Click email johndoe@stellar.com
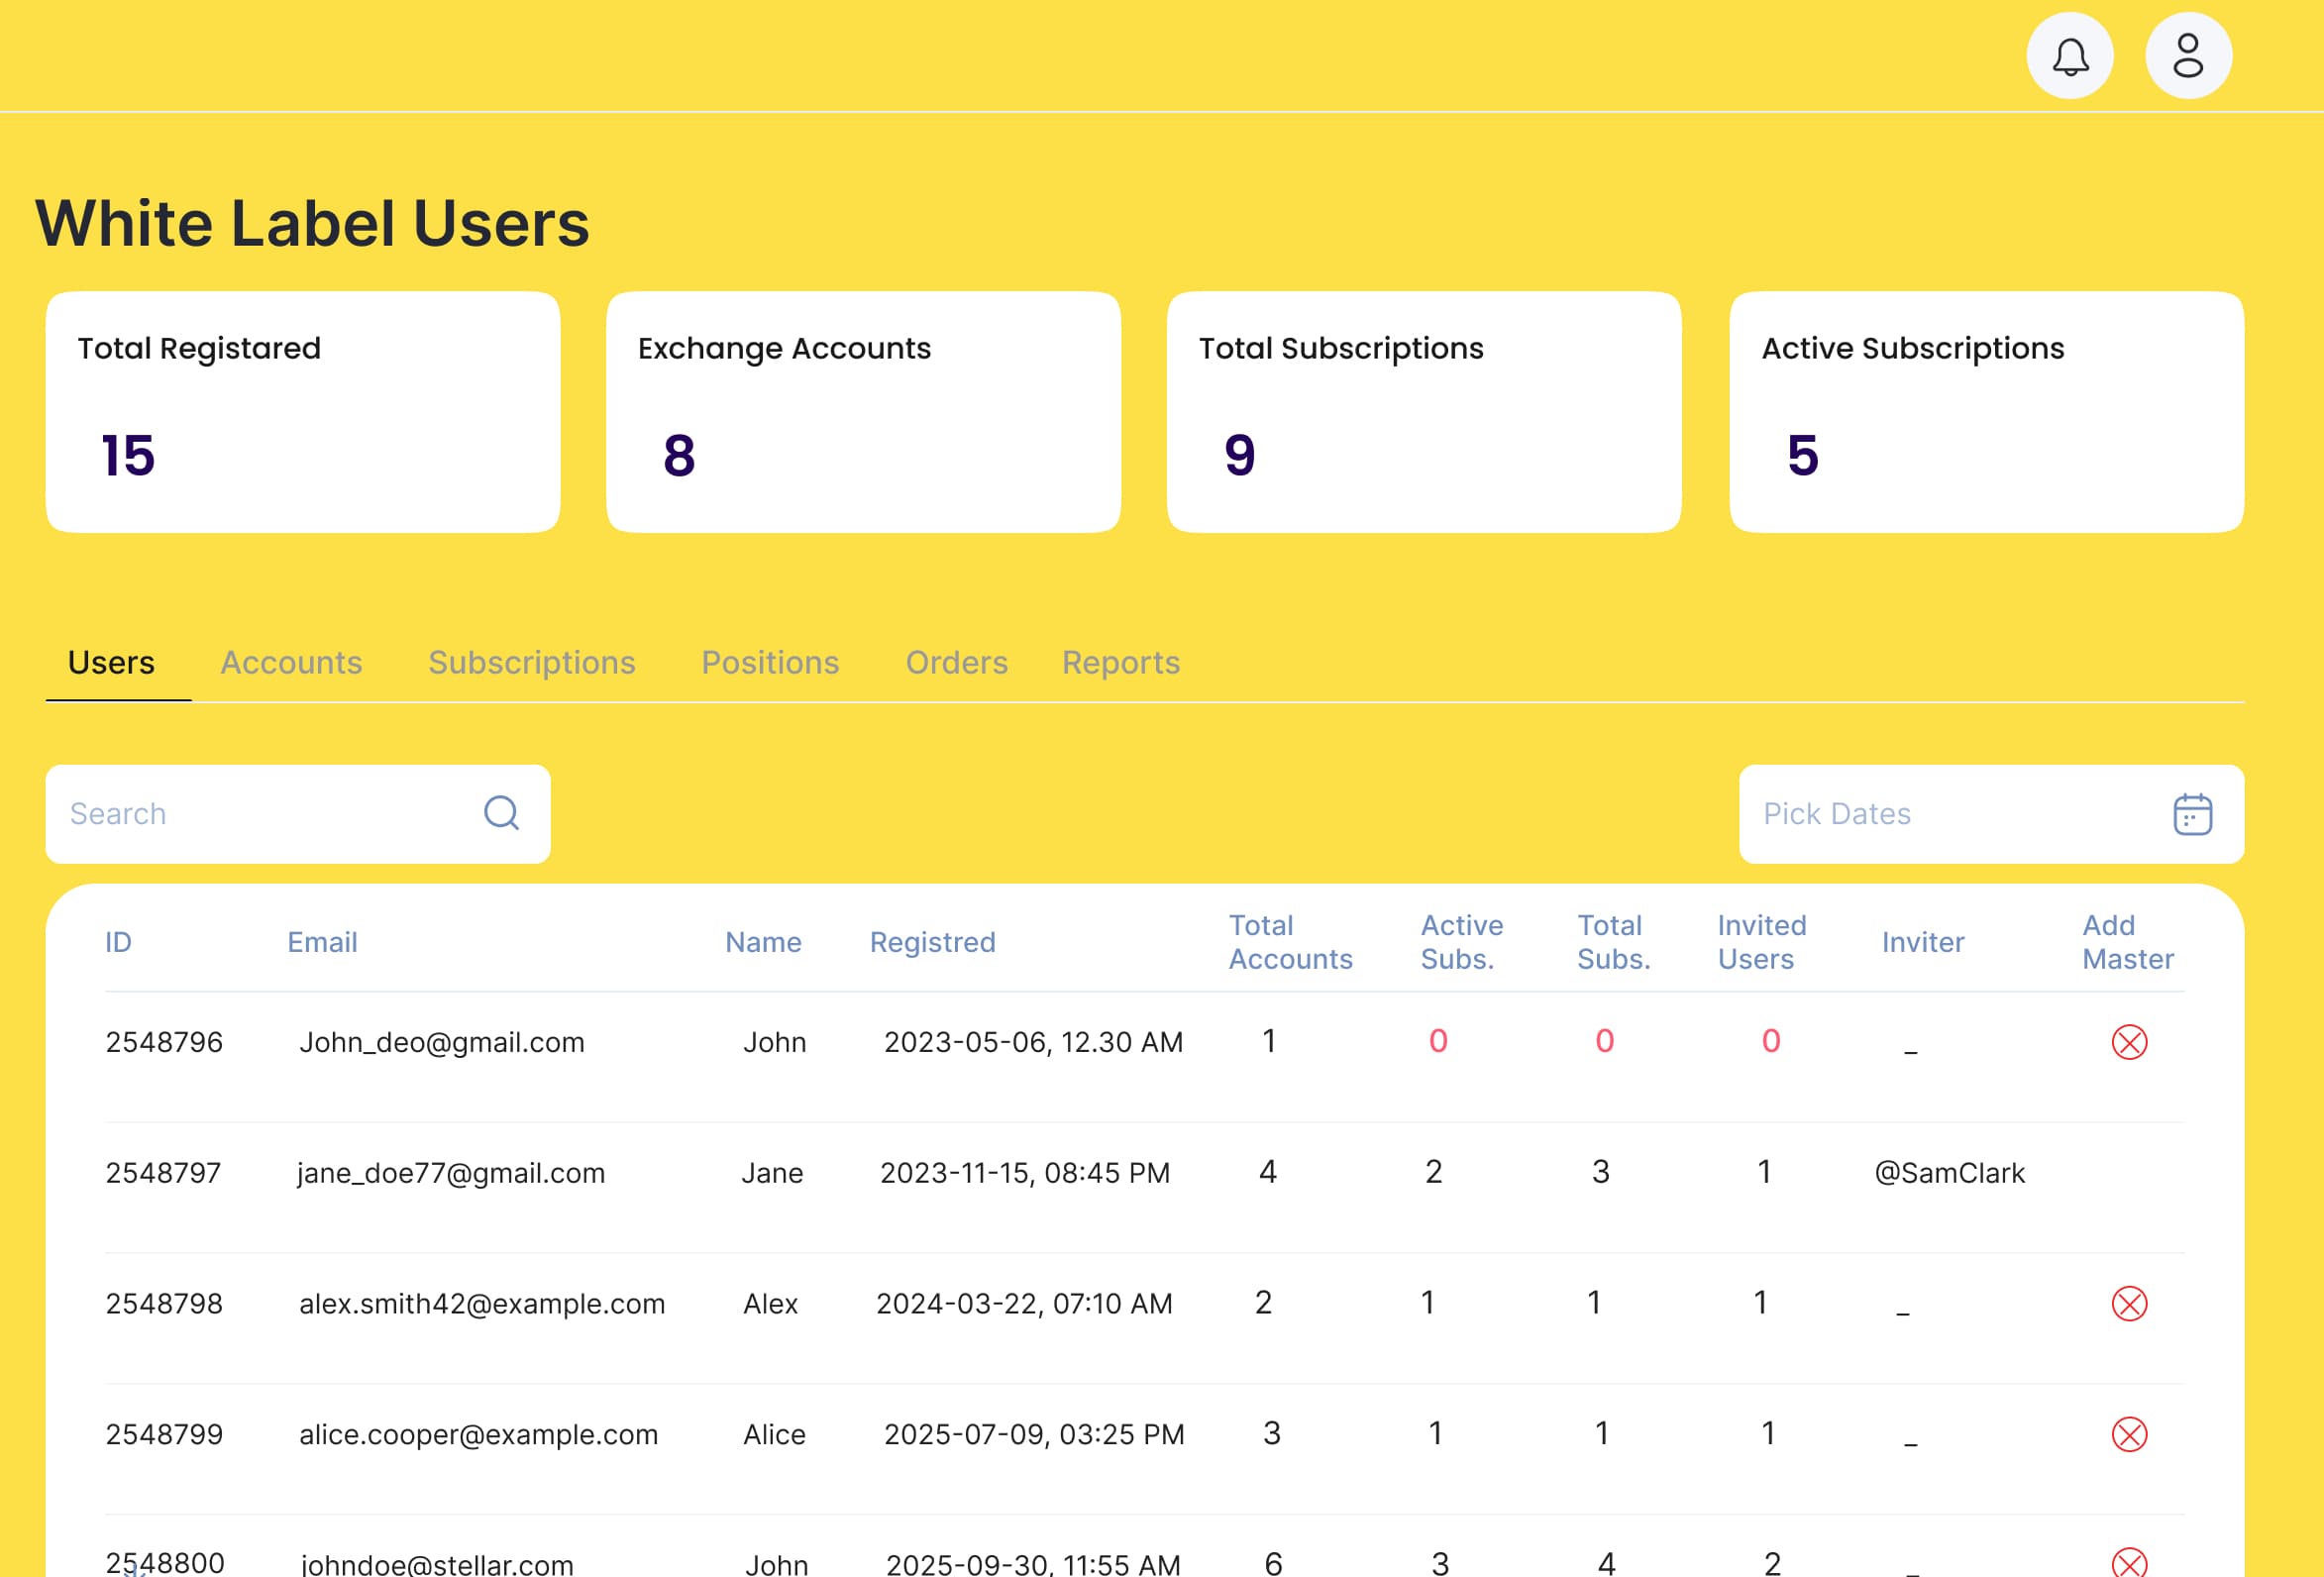The height and width of the screenshot is (1577, 2324). pos(437,1564)
